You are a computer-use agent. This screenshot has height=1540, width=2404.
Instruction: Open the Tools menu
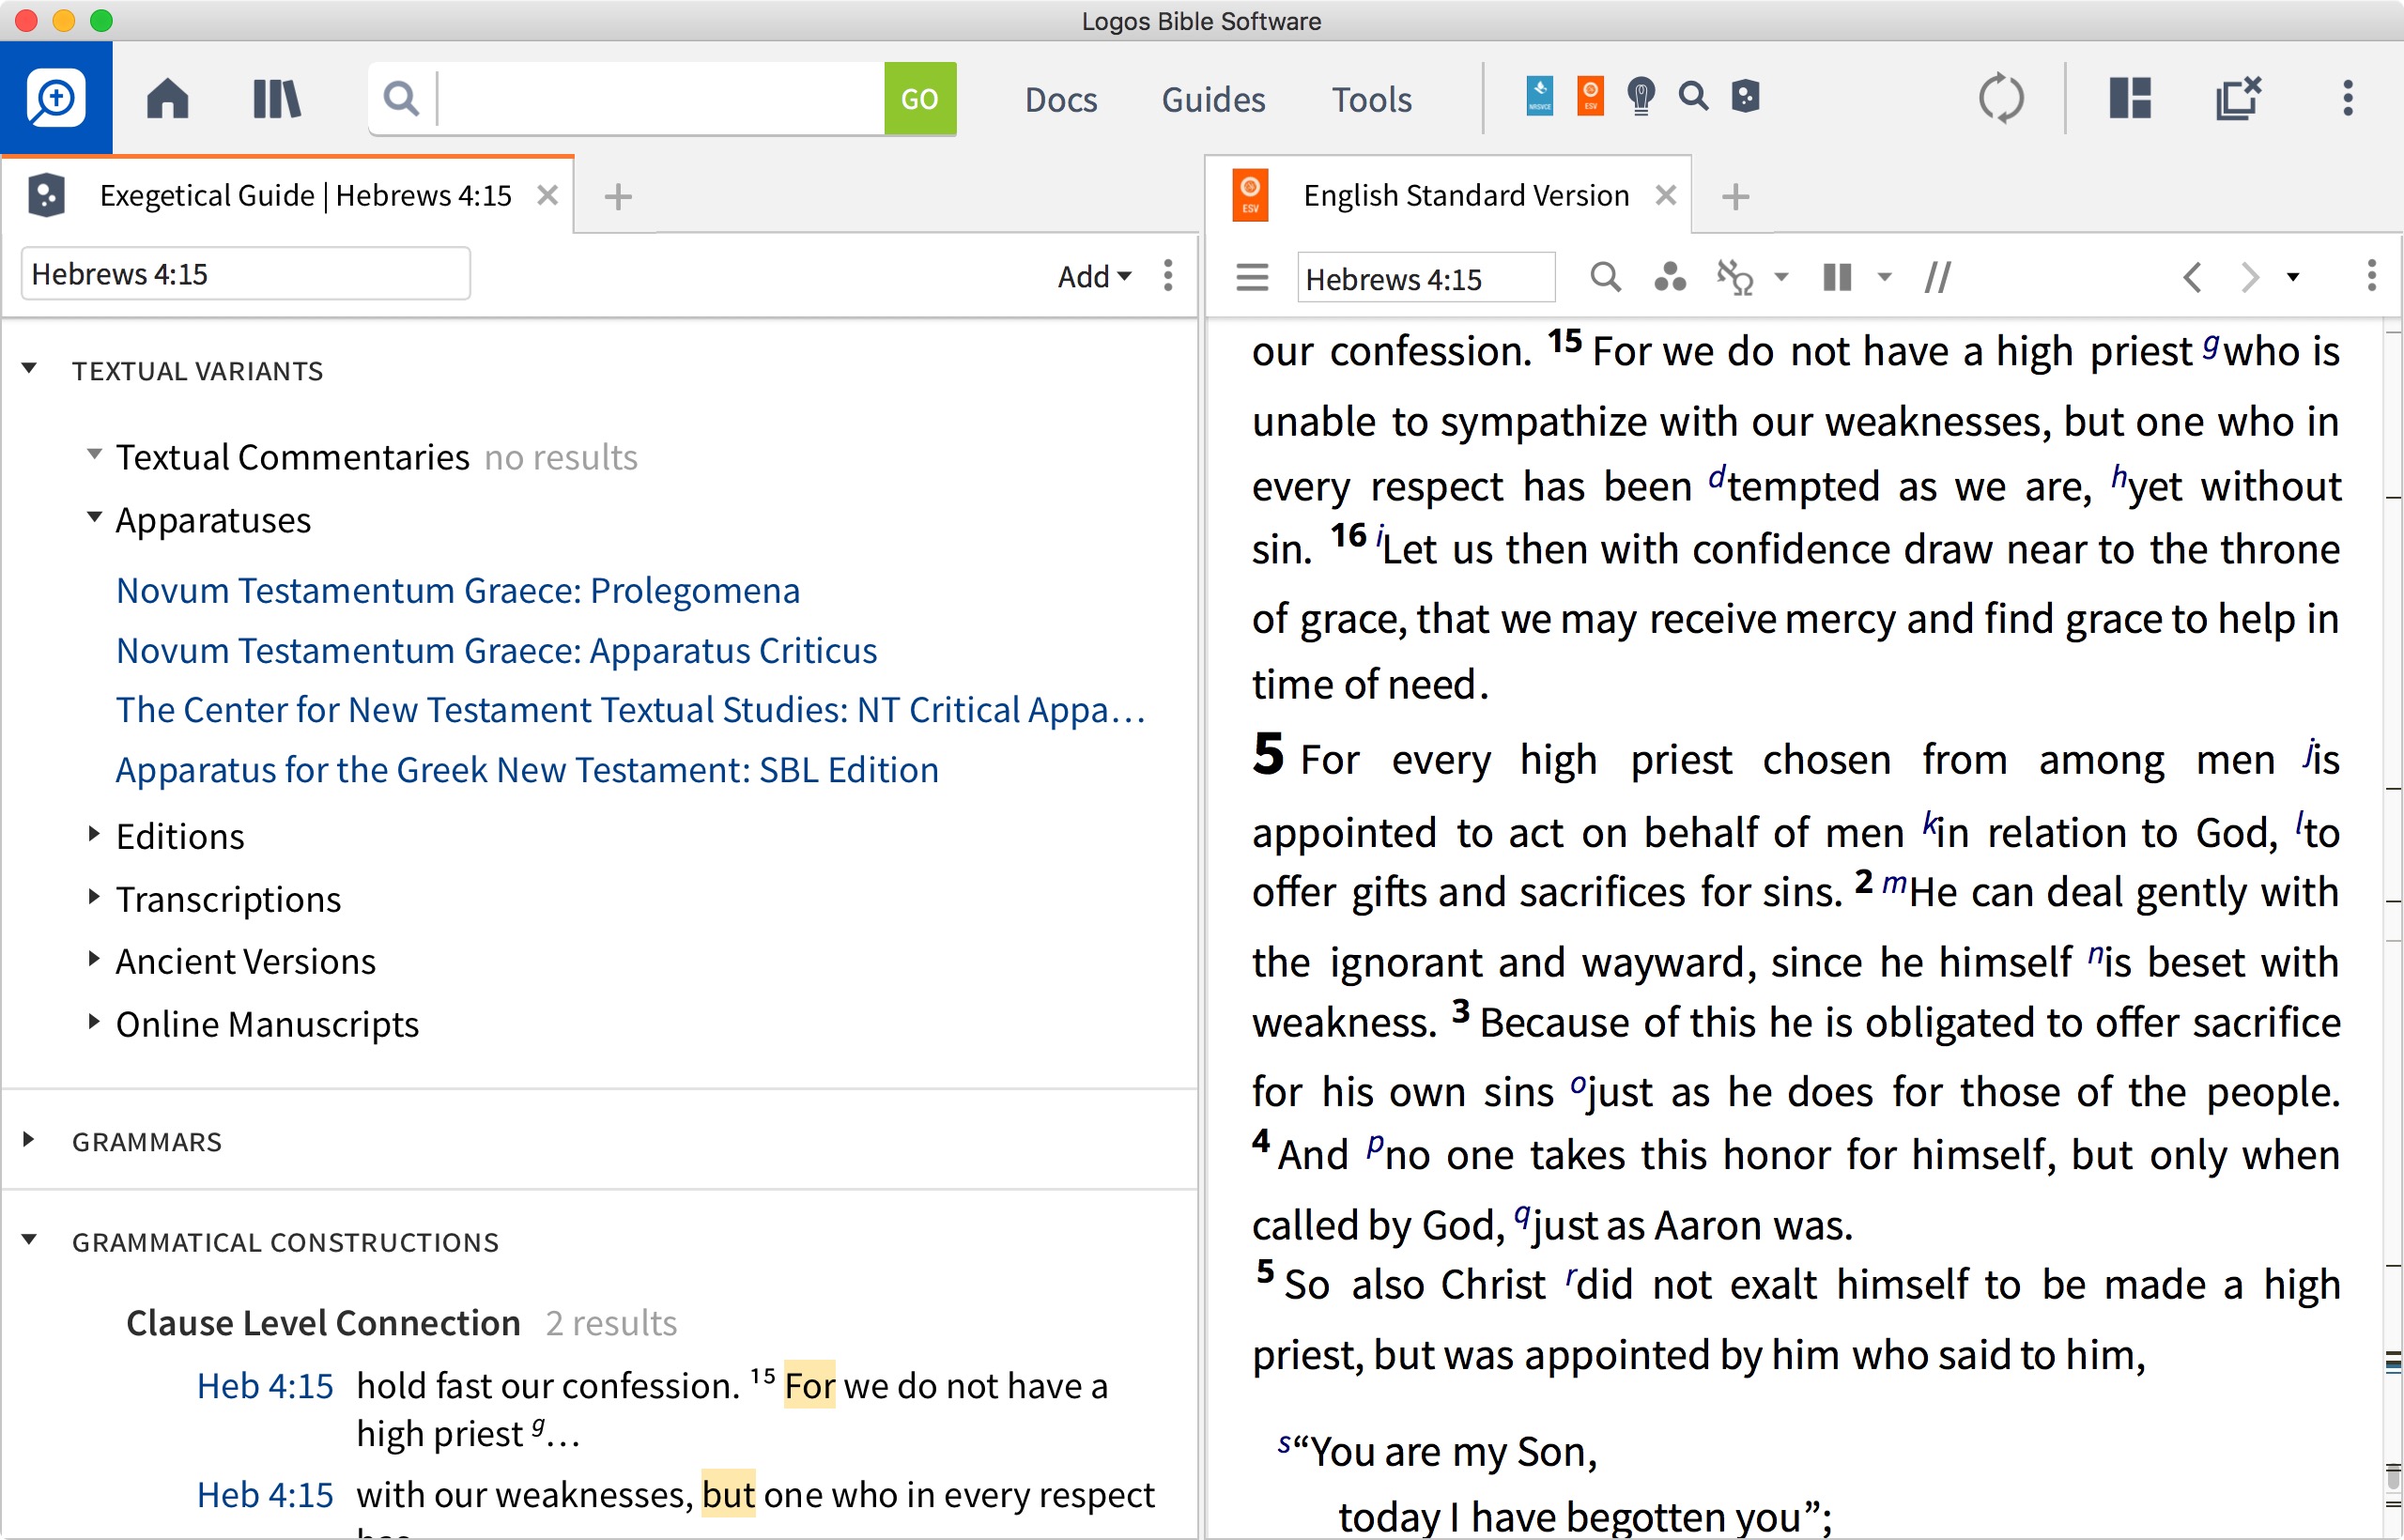(1371, 100)
